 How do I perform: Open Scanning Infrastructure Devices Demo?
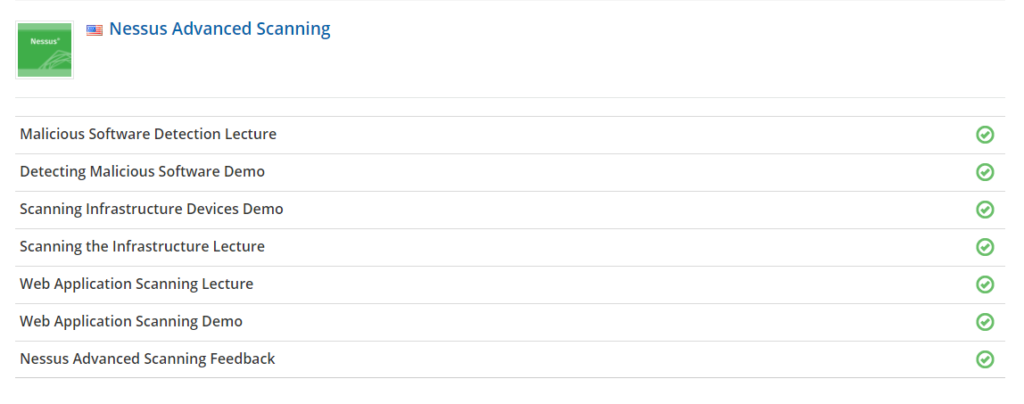(x=151, y=209)
